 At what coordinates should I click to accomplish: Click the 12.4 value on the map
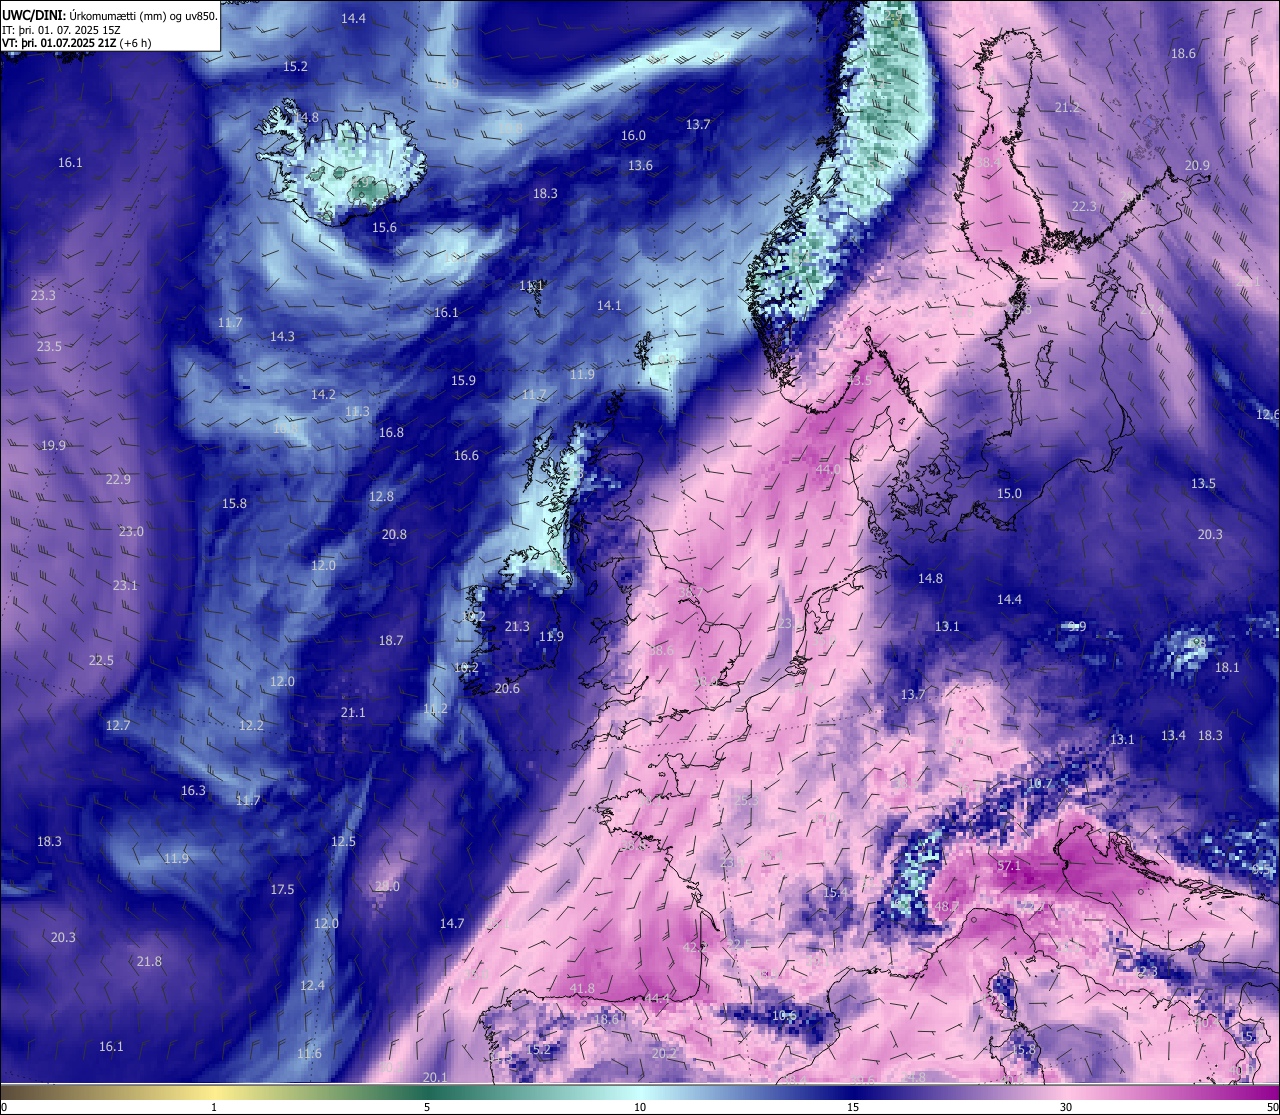click(312, 985)
